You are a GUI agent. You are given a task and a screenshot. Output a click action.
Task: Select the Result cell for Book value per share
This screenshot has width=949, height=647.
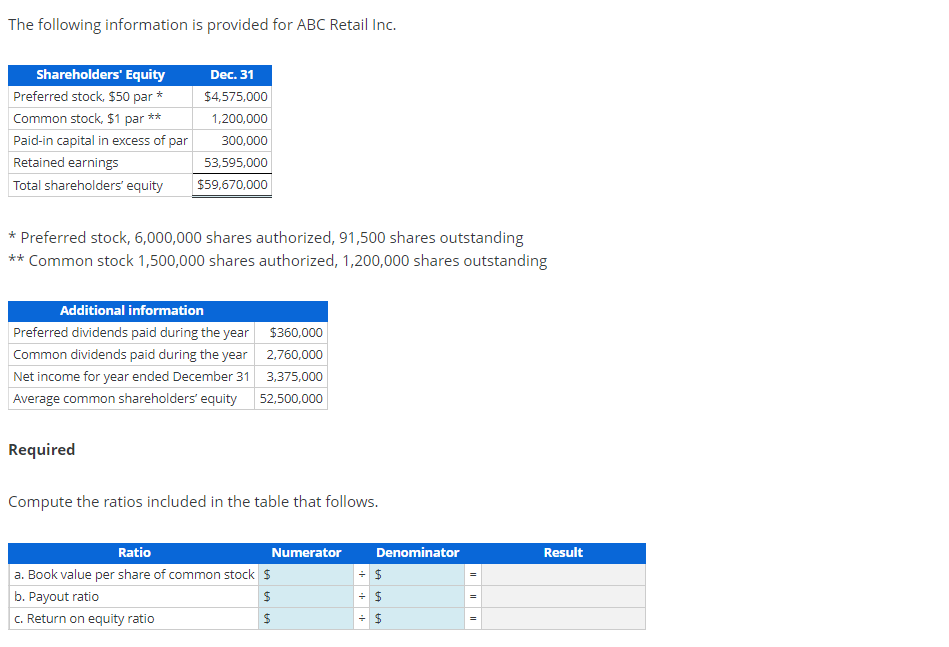pos(563,574)
